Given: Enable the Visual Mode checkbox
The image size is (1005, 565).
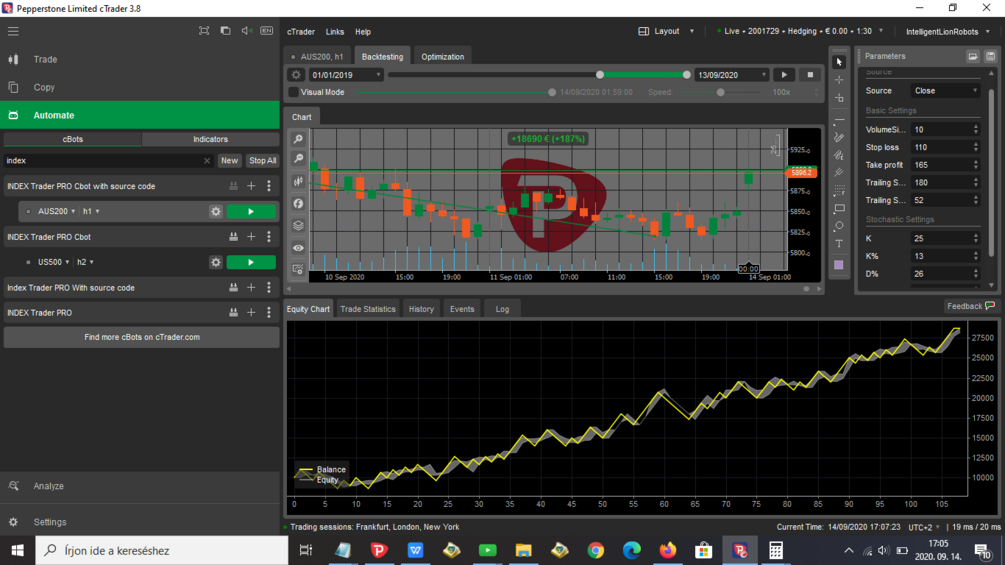Looking at the screenshot, I should click(294, 92).
